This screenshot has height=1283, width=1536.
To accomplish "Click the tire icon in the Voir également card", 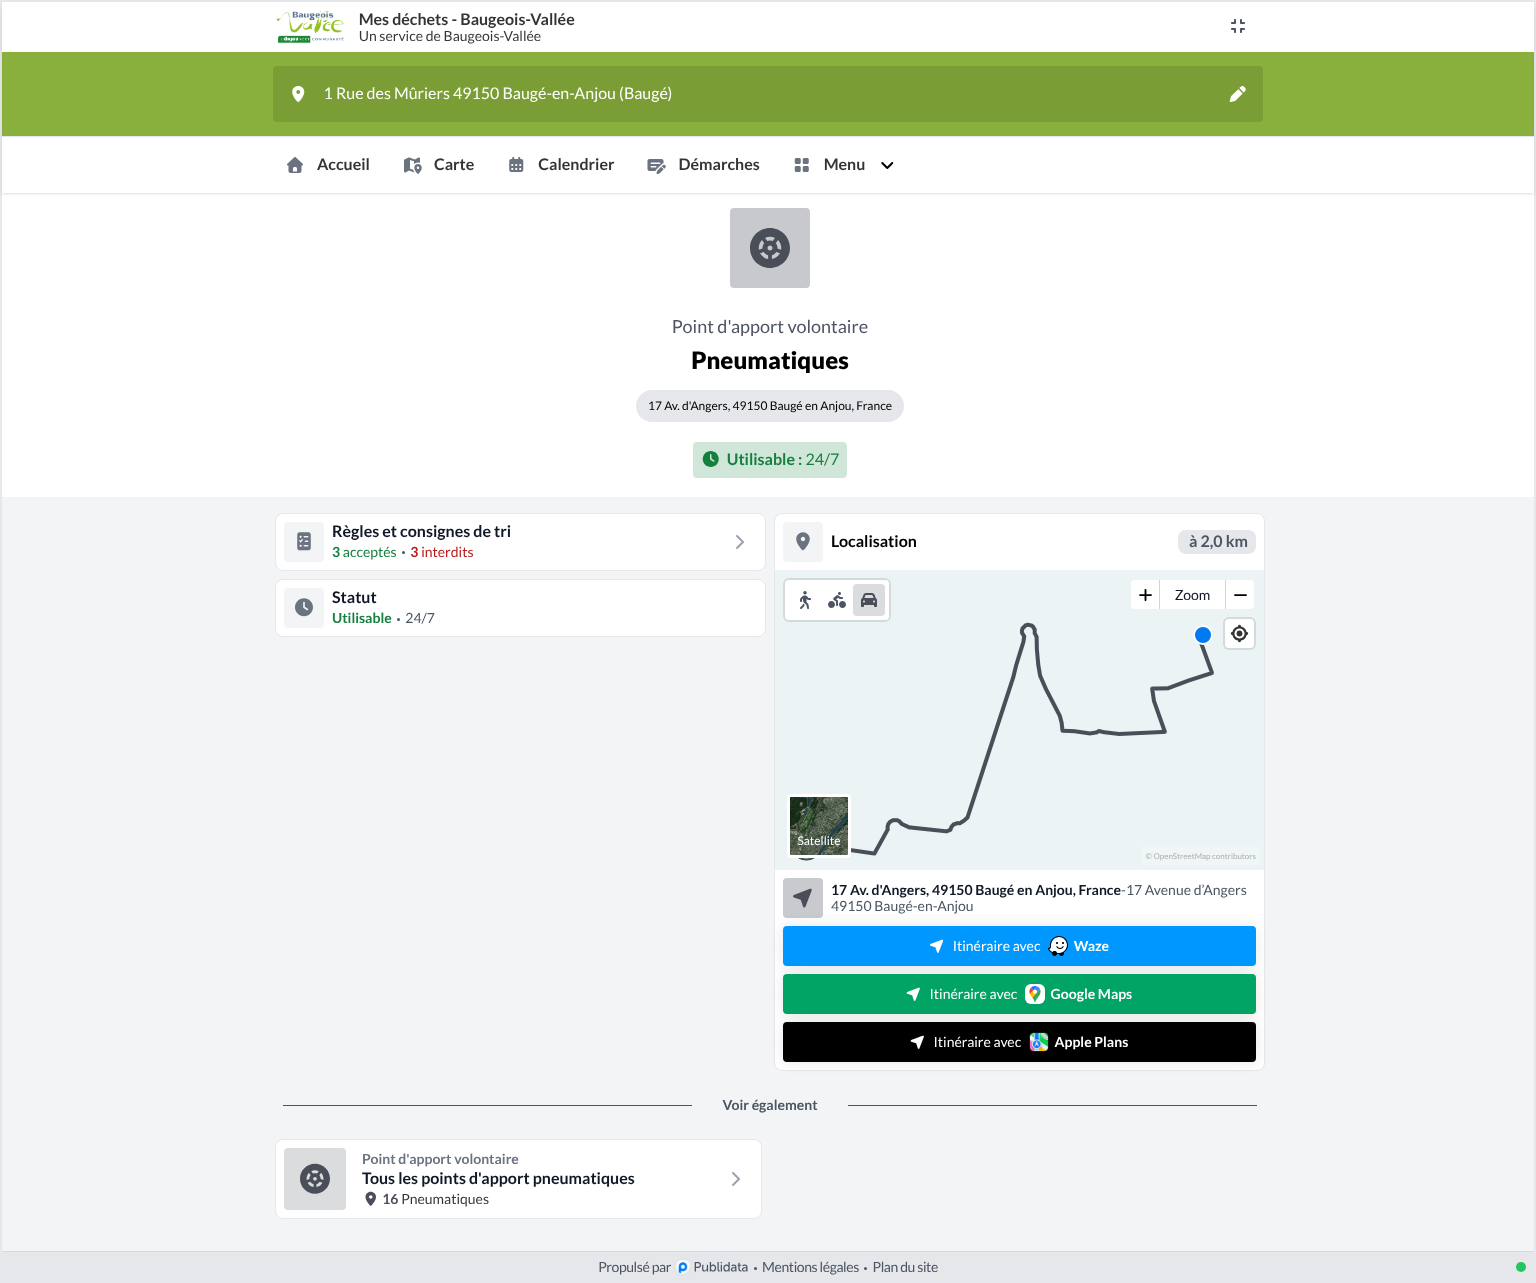I will coord(315,1179).
